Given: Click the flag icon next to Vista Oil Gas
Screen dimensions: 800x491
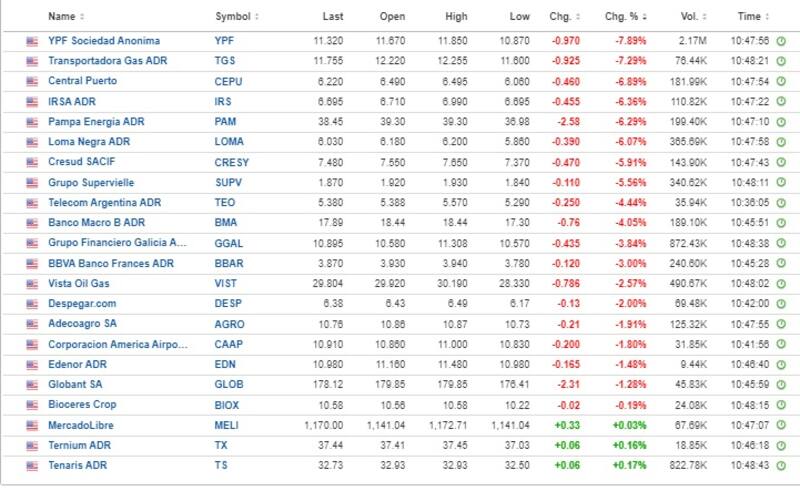Looking at the screenshot, I should pyautogui.click(x=32, y=283).
